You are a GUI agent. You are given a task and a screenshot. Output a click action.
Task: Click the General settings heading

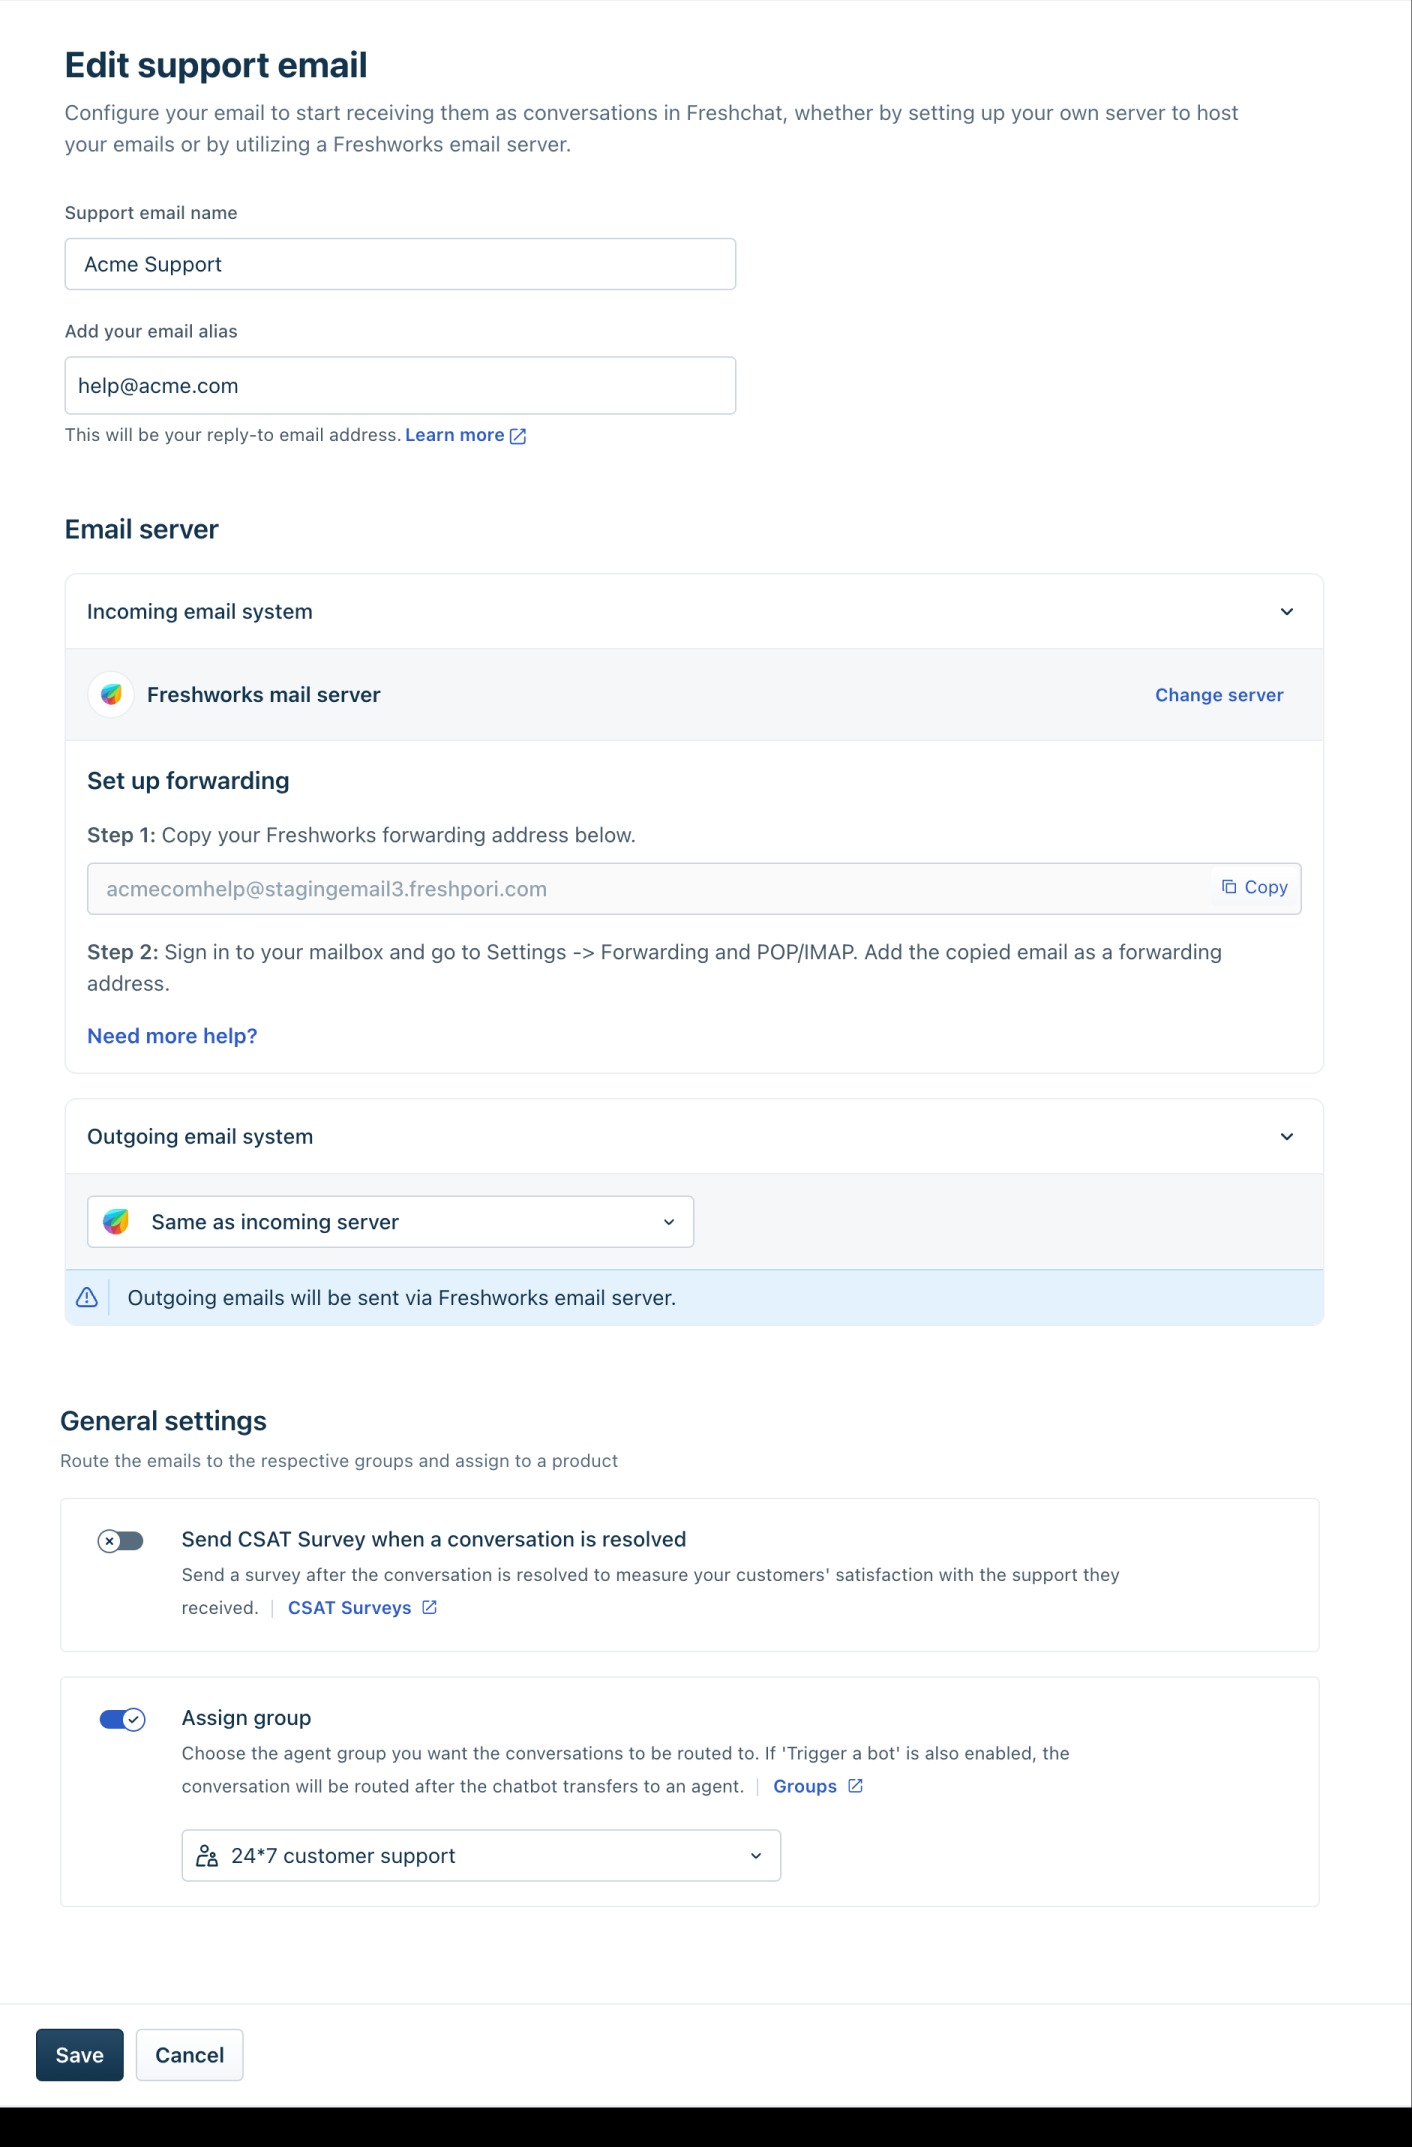tap(164, 1421)
